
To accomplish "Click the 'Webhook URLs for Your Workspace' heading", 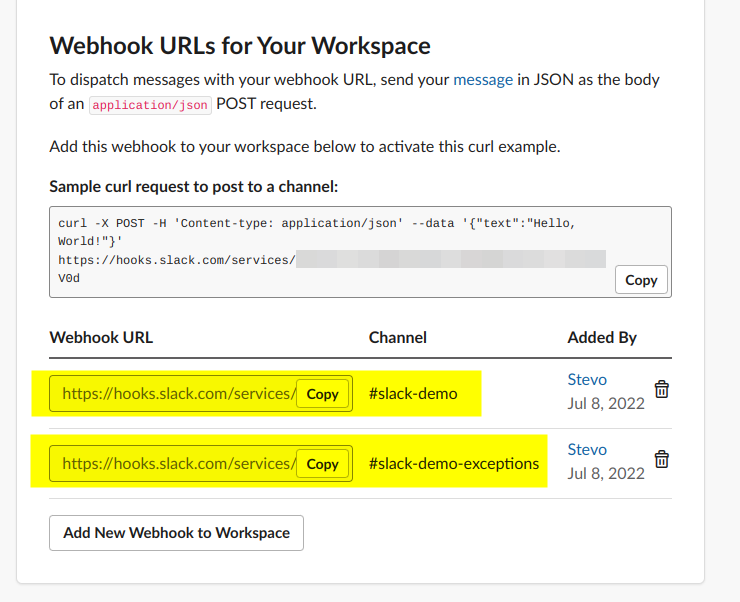I will pyautogui.click(x=240, y=46).
